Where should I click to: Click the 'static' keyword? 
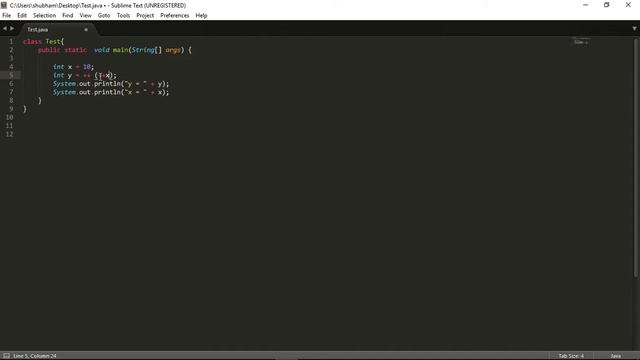coord(75,50)
